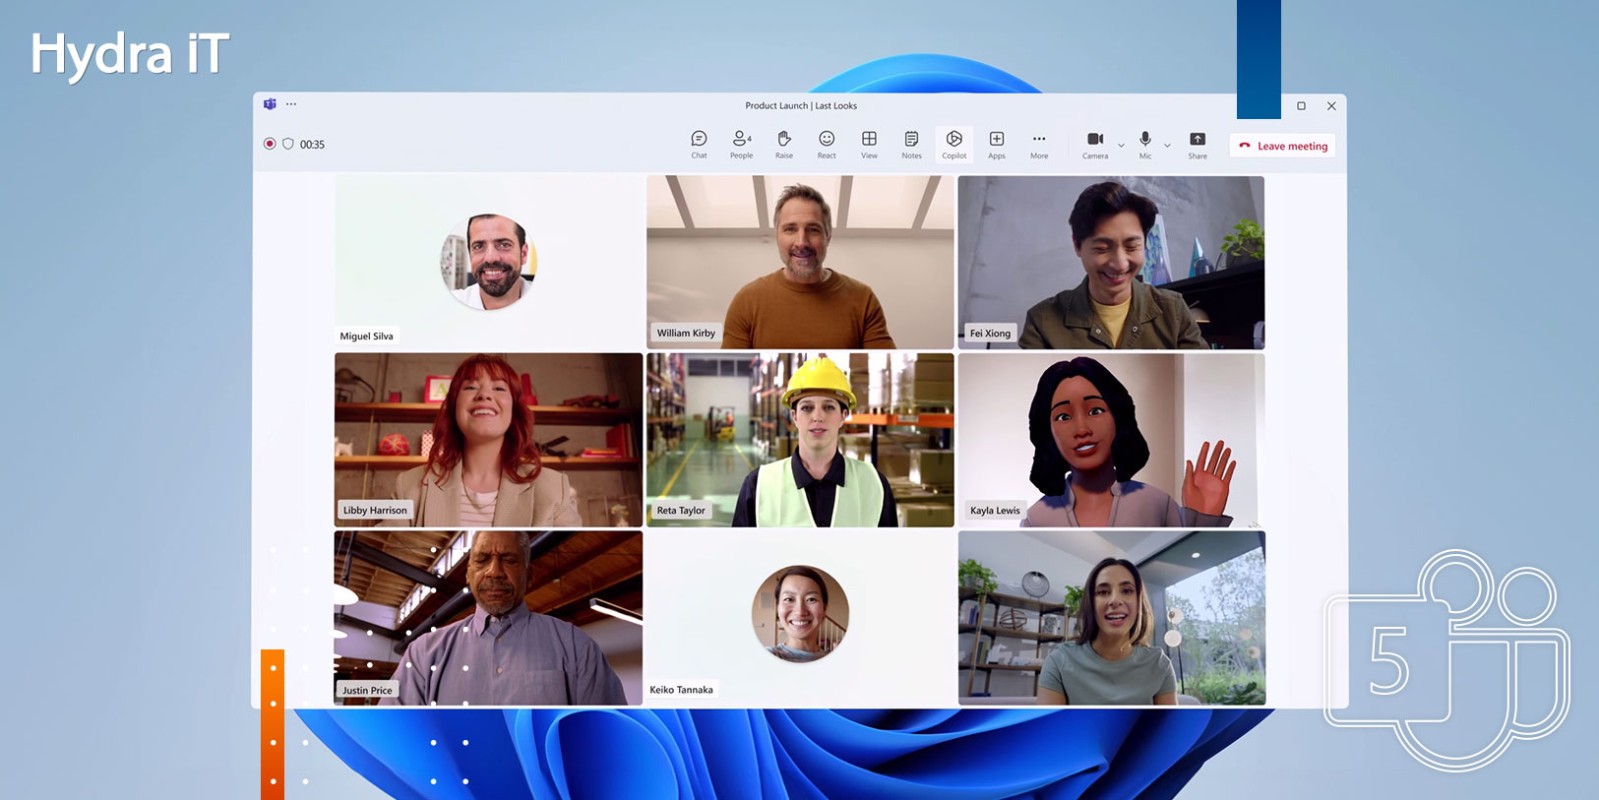Viewport: 1599px width, 800px height.
Task: Share your screen content
Action: [1197, 143]
